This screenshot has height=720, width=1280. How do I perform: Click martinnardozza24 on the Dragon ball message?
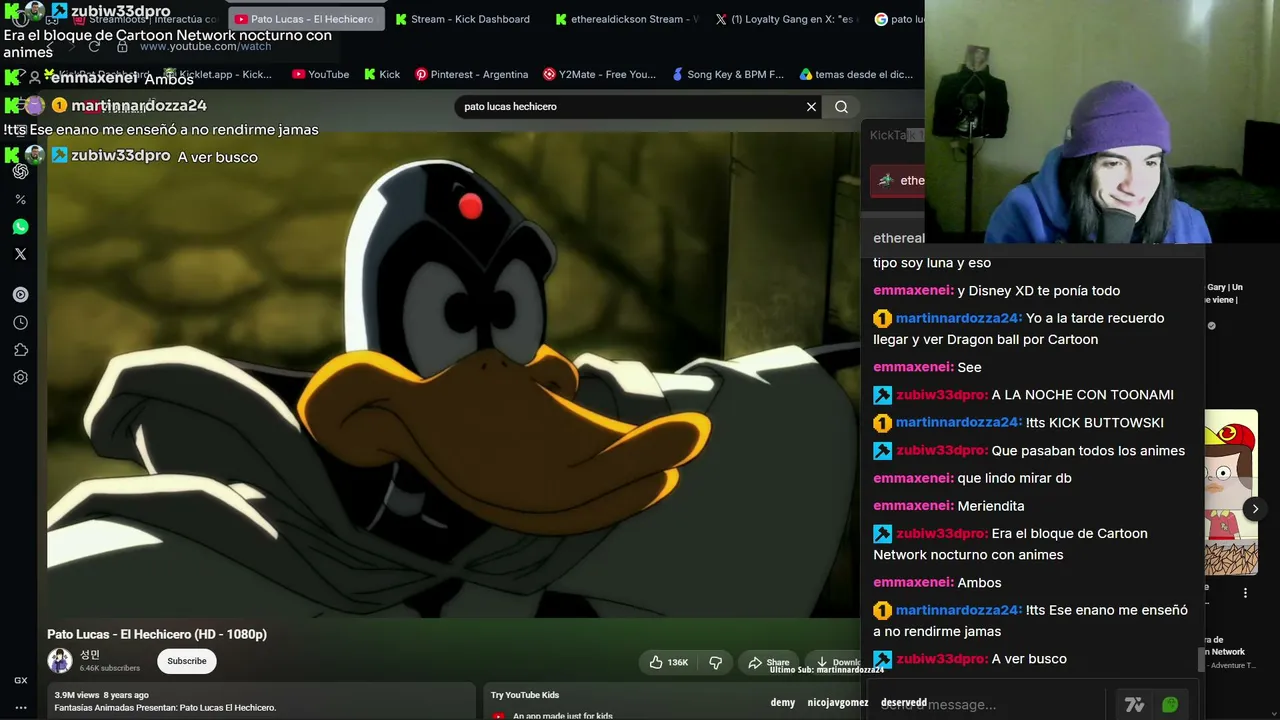[x=959, y=318]
